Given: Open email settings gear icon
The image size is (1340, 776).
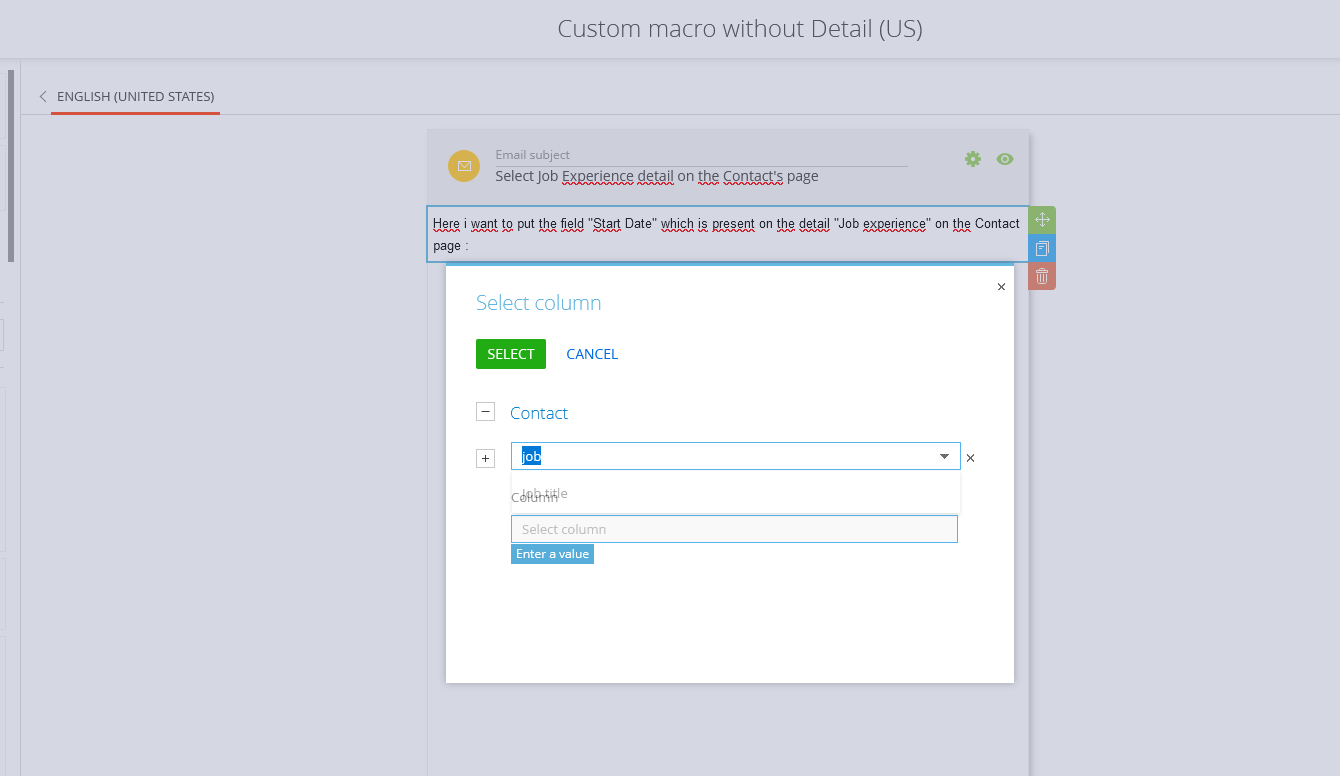Looking at the screenshot, I should (x=972, y=159).
